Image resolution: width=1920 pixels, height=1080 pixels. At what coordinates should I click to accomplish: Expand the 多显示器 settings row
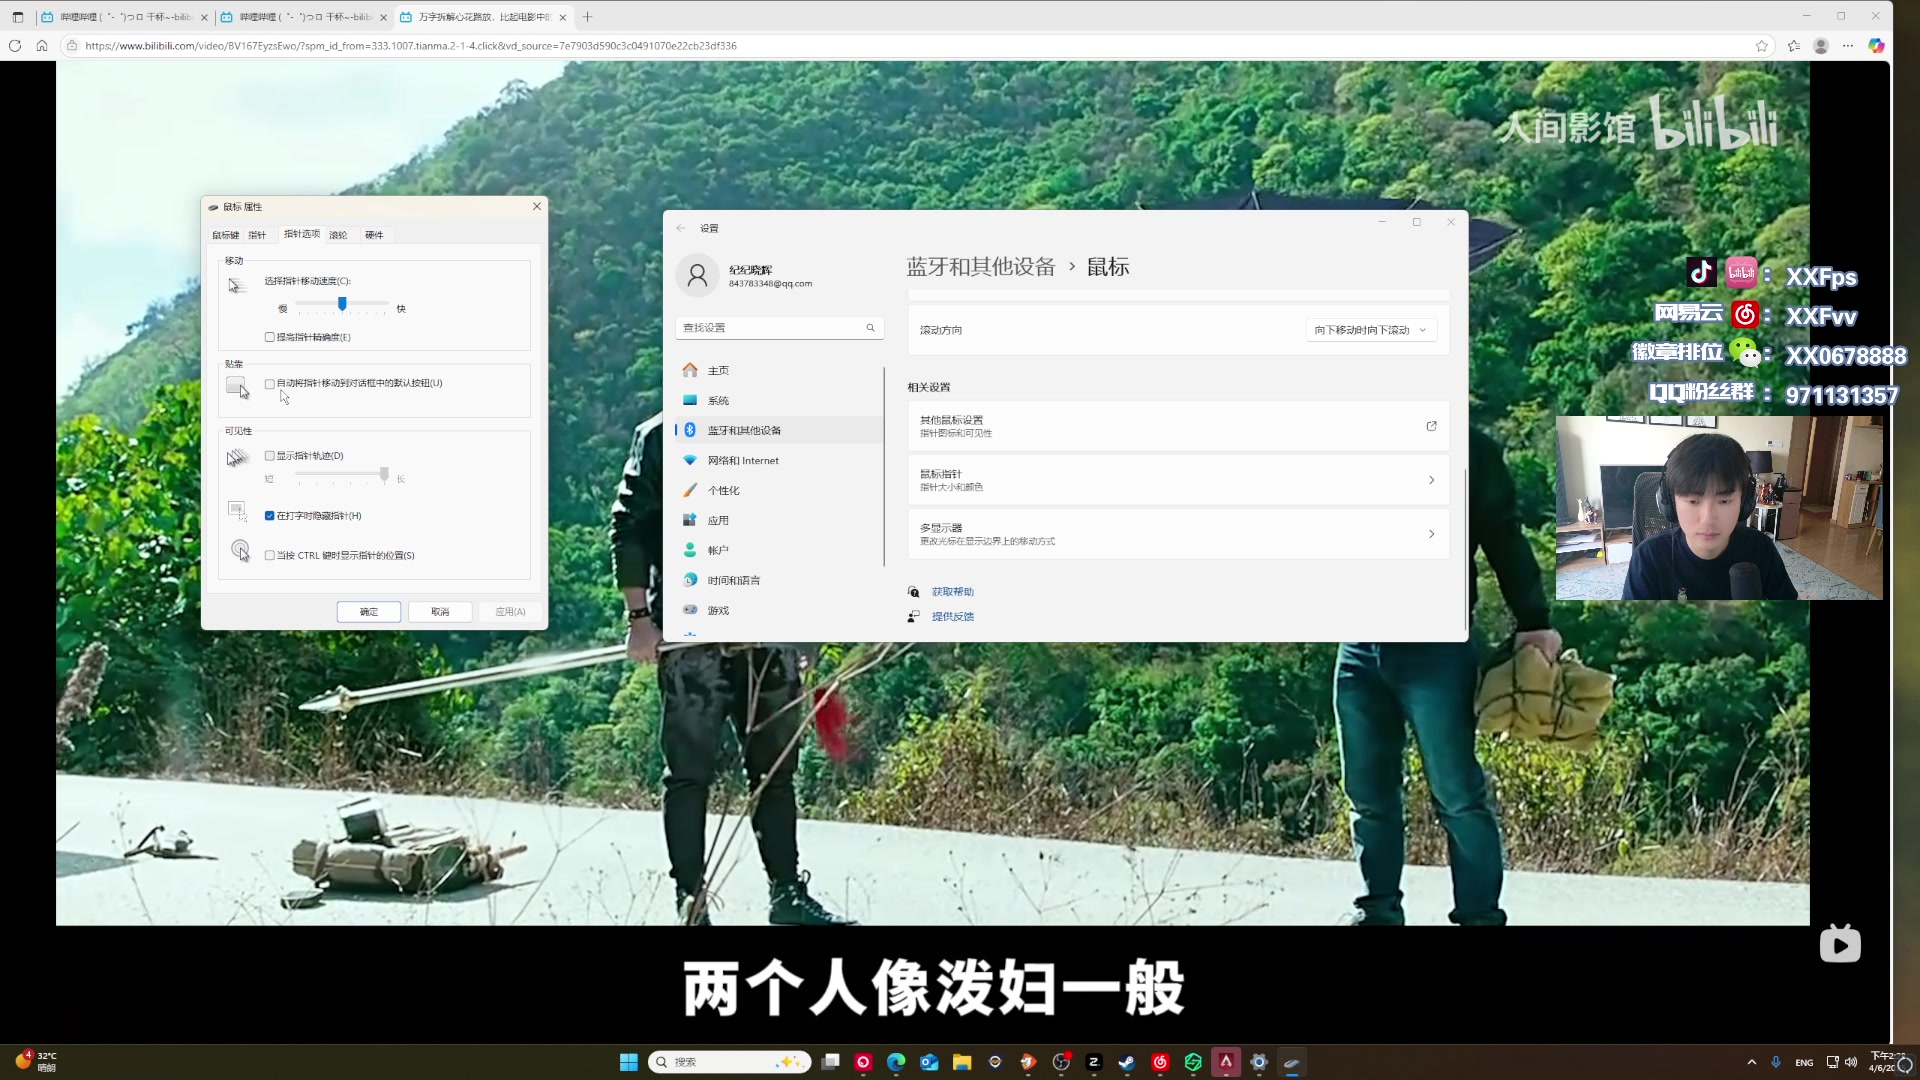click(1178, 534)
